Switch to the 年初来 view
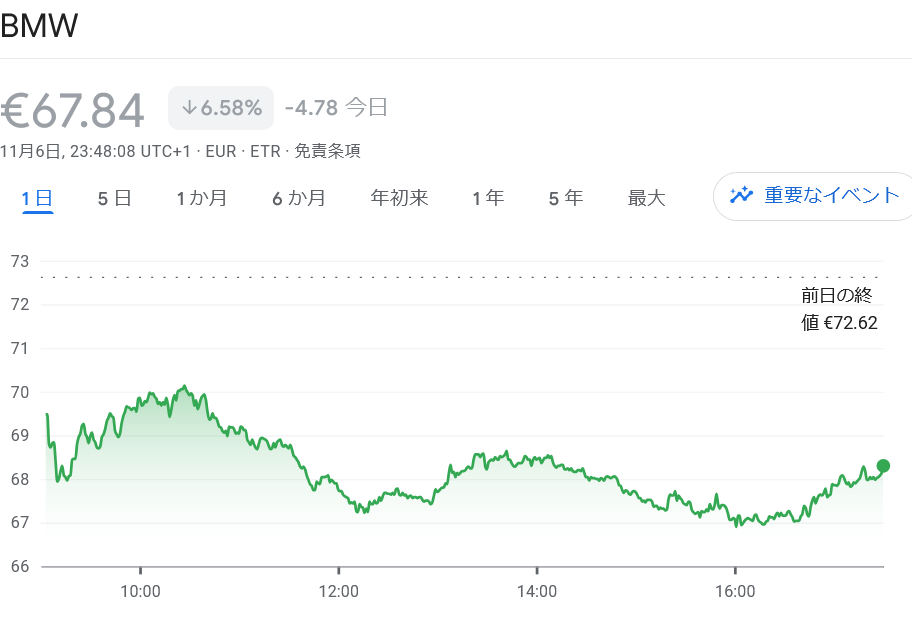This screenshot has height=621, width=912. [x=398, y=197]
